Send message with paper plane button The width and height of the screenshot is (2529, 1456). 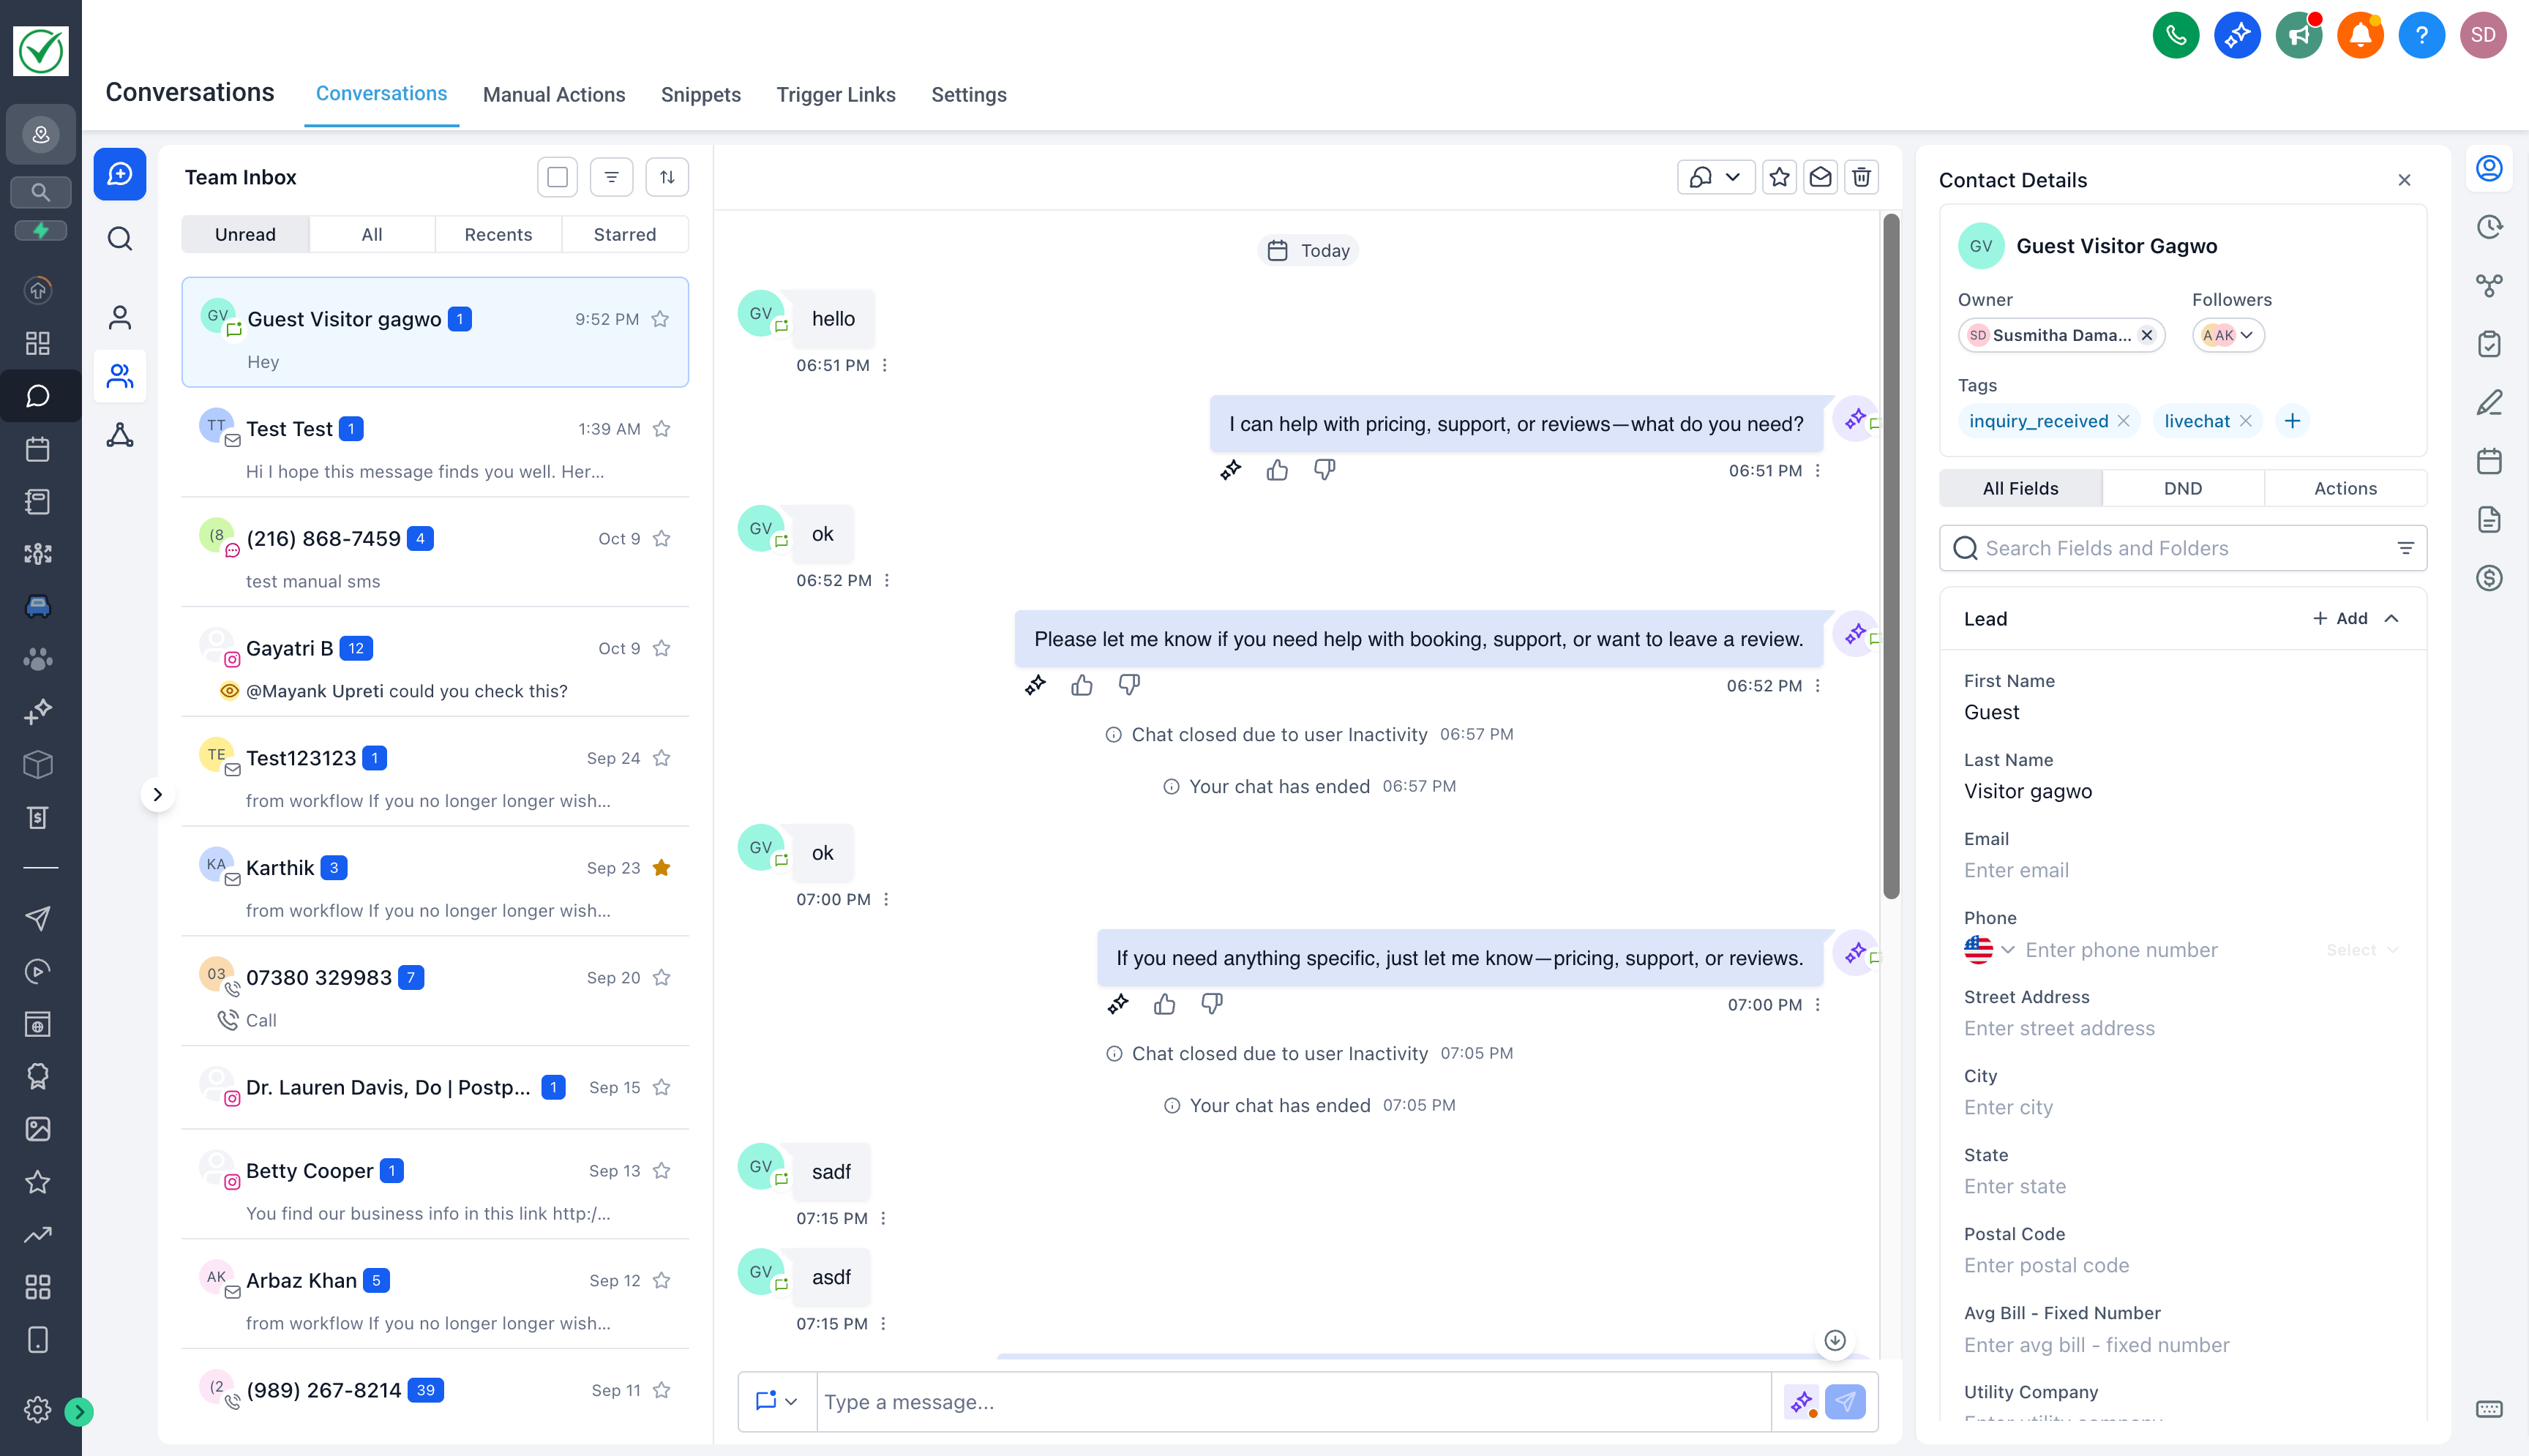click(x=1845, y=1402)
